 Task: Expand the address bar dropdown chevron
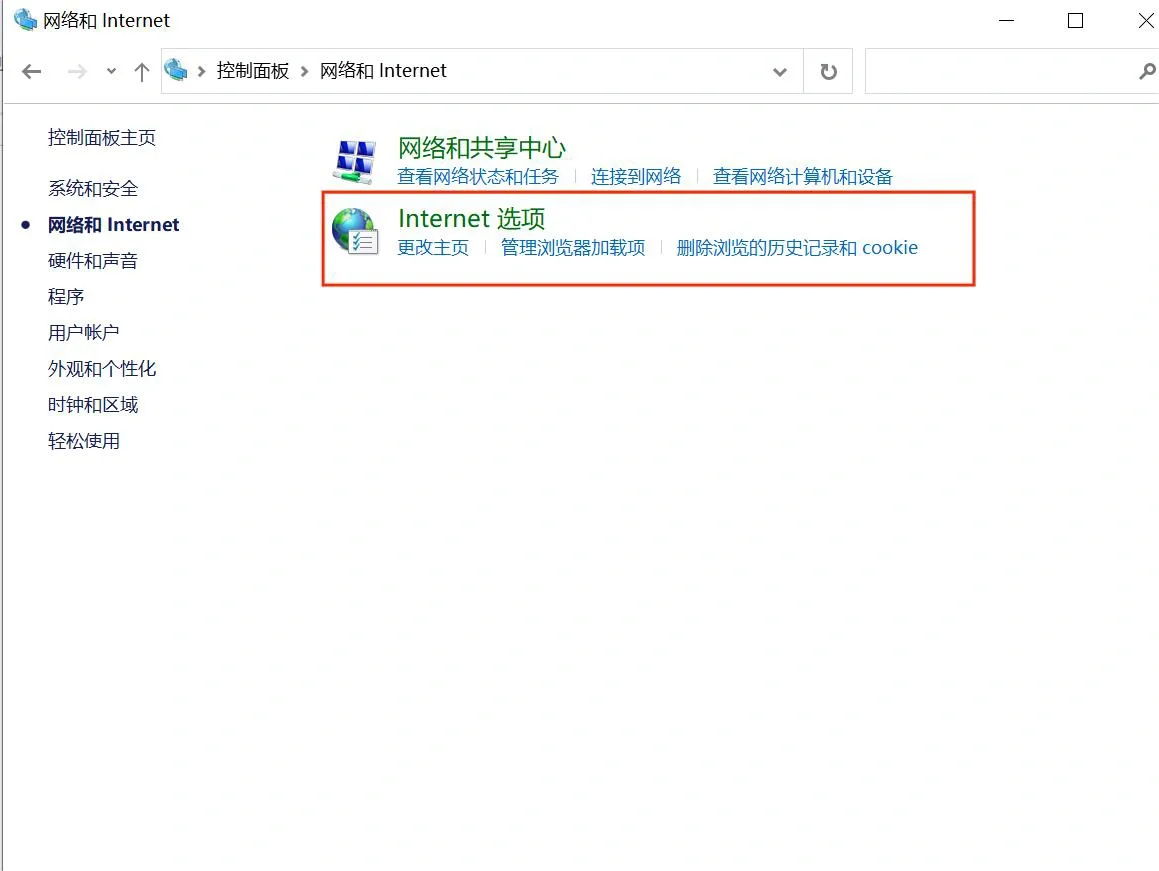click(780, 71)
